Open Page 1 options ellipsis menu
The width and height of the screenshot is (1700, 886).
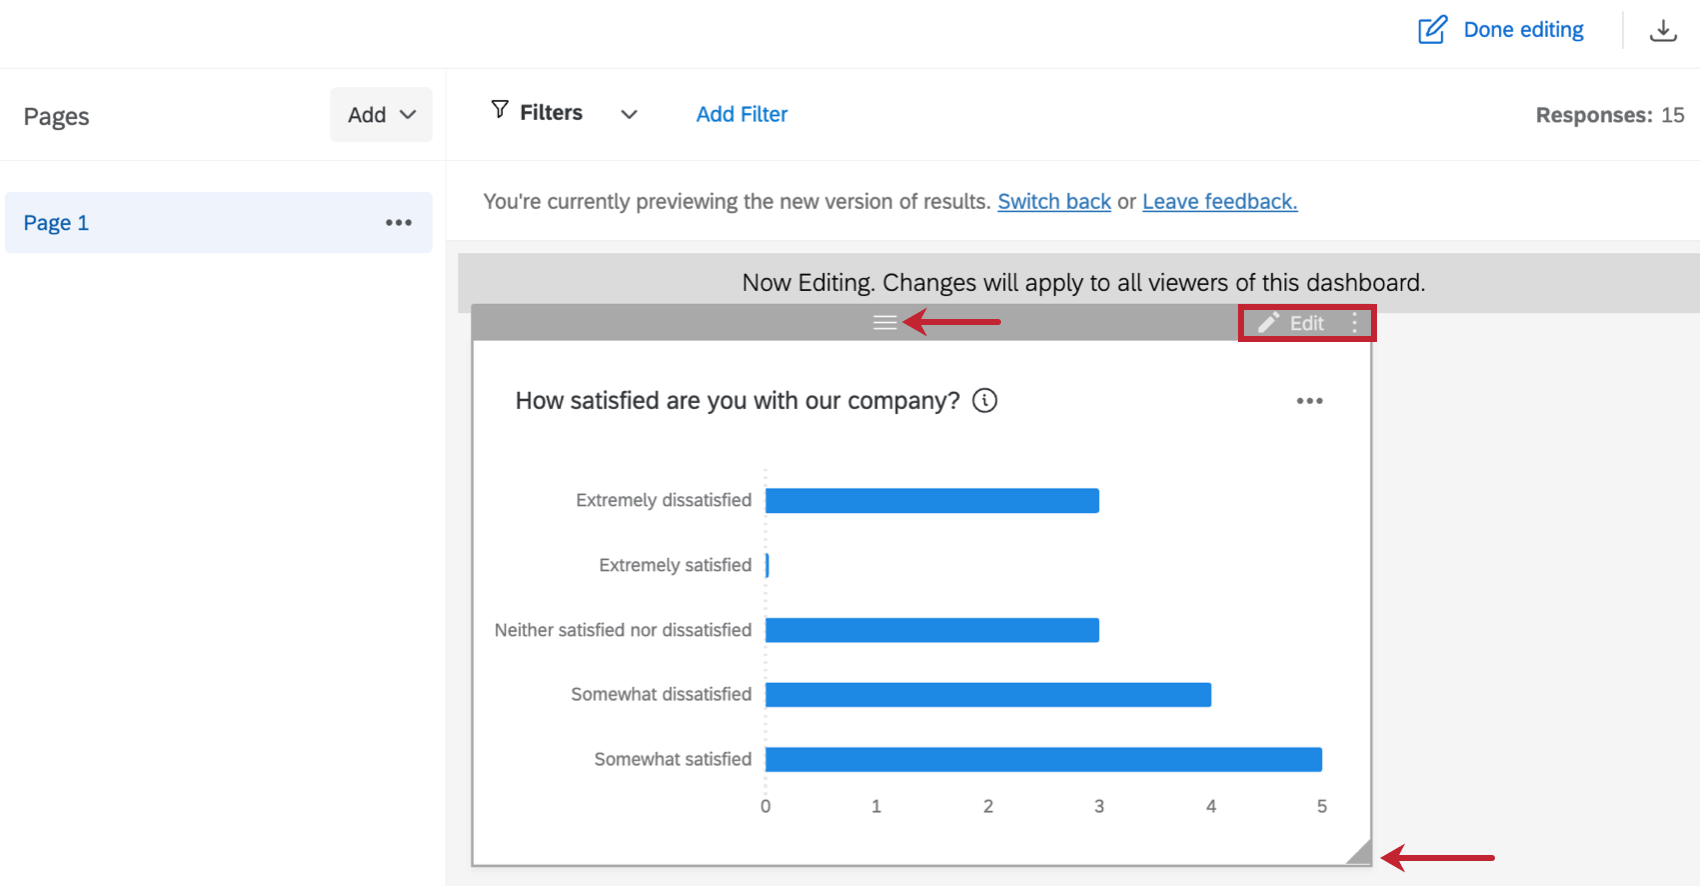point(398,223)
